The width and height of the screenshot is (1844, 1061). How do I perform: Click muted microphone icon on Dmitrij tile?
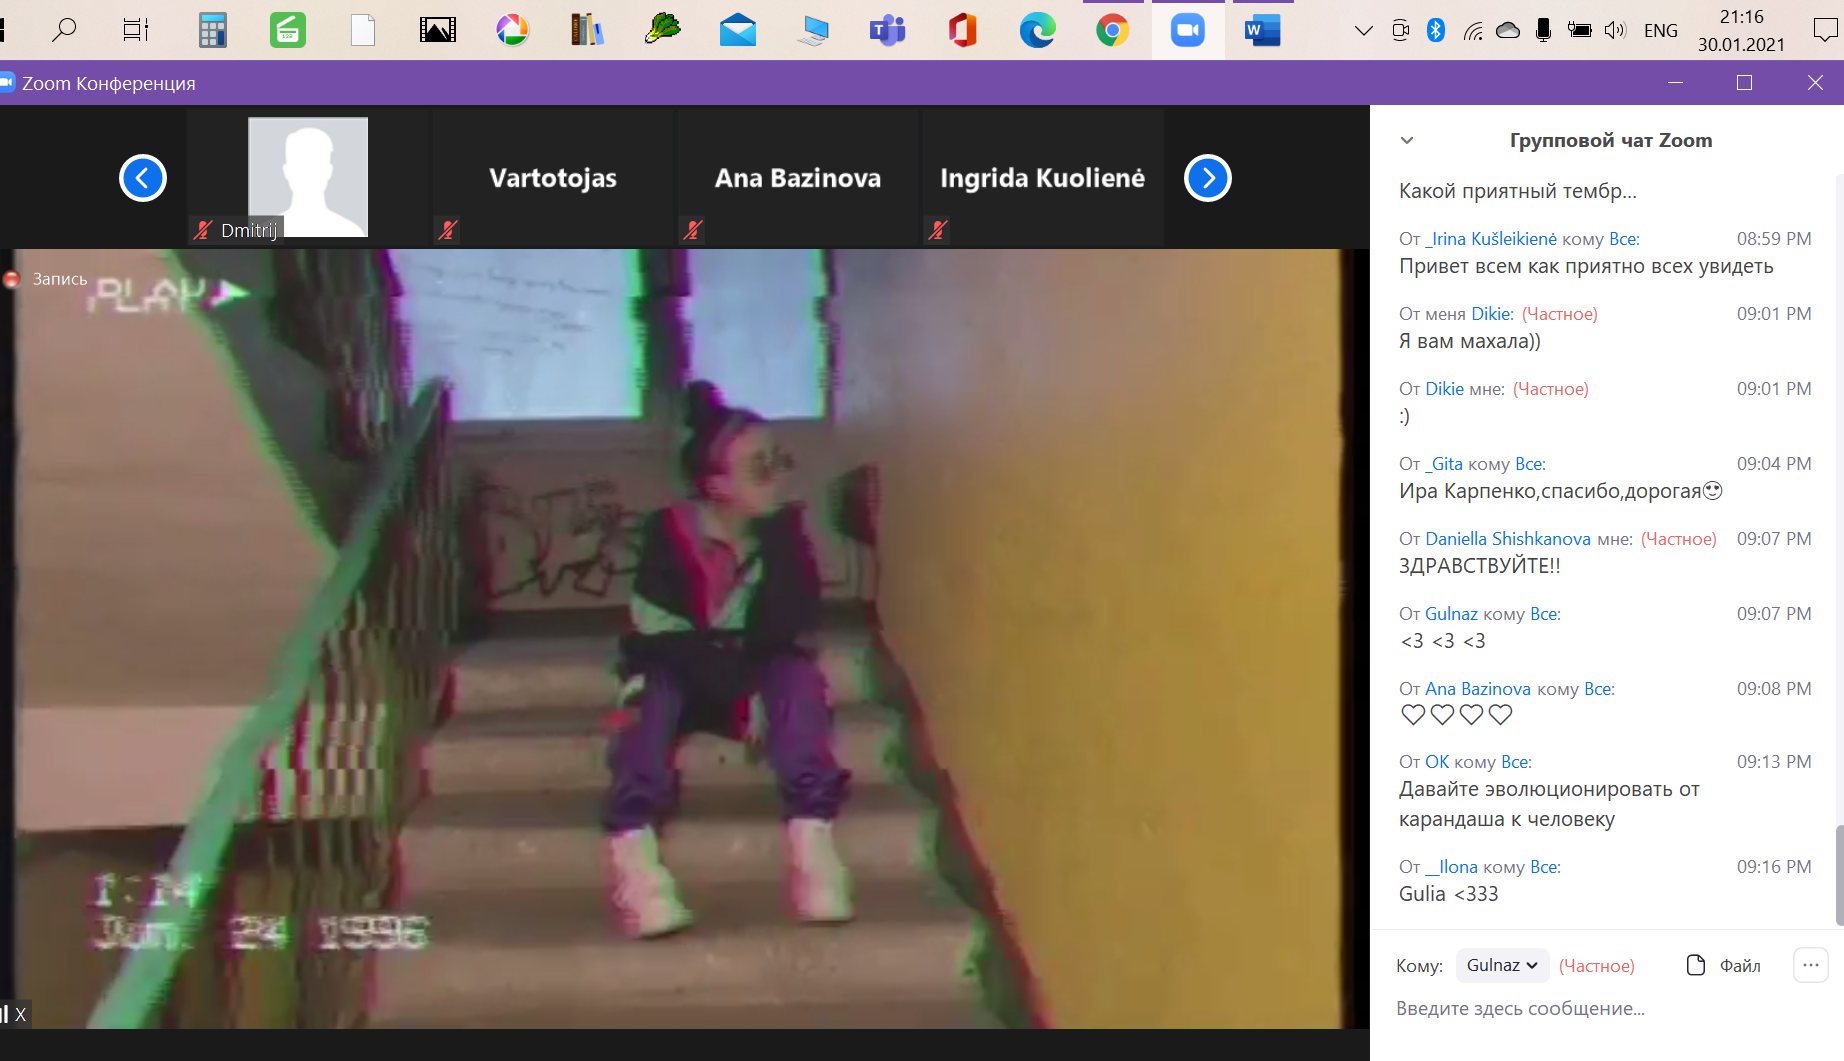point(203,230)
